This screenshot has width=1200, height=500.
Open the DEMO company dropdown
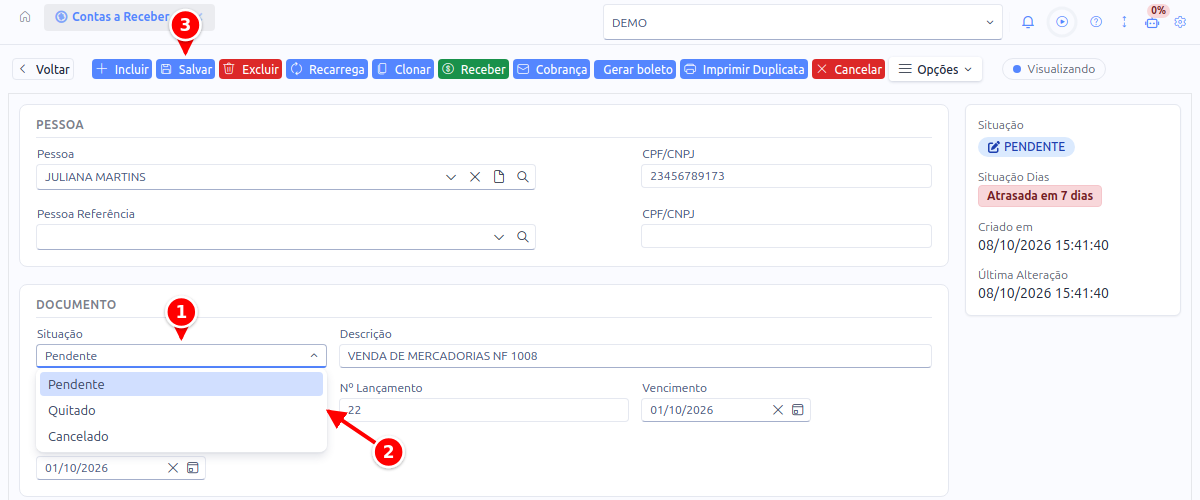pyautogui.click(x=803, y=22)
